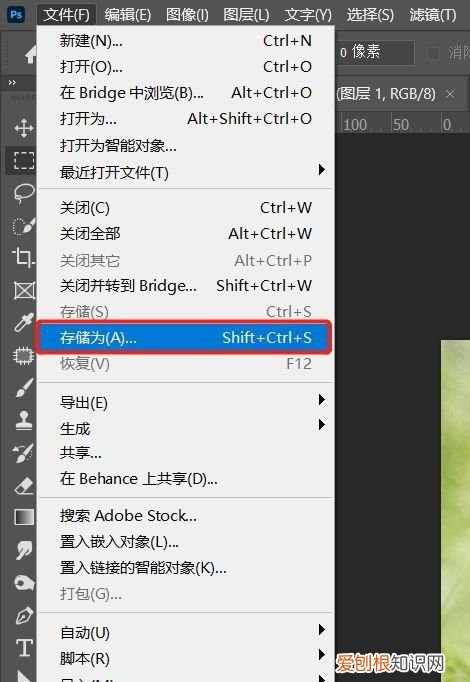
Task: Choose 关闭全部 menu entry
Action: (186, 234)
